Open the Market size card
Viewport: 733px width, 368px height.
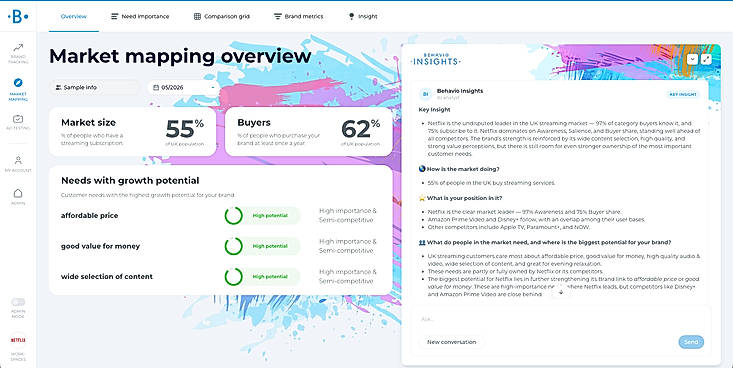point(132,131)
